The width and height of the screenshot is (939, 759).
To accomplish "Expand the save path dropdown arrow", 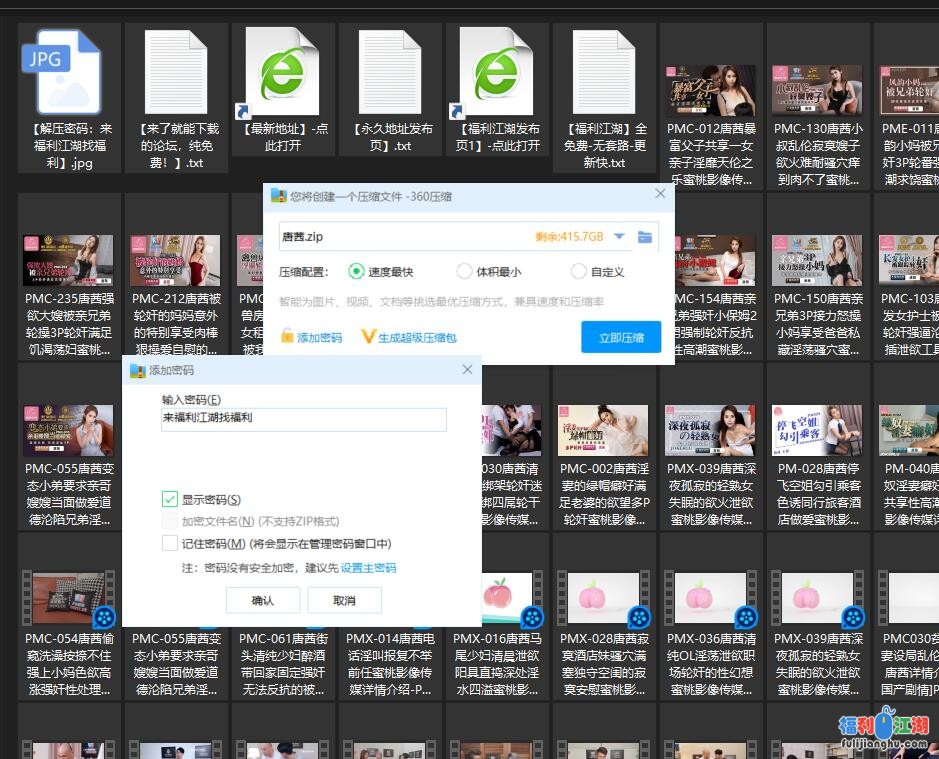I will pyautogui.click(x=619, y=237).
